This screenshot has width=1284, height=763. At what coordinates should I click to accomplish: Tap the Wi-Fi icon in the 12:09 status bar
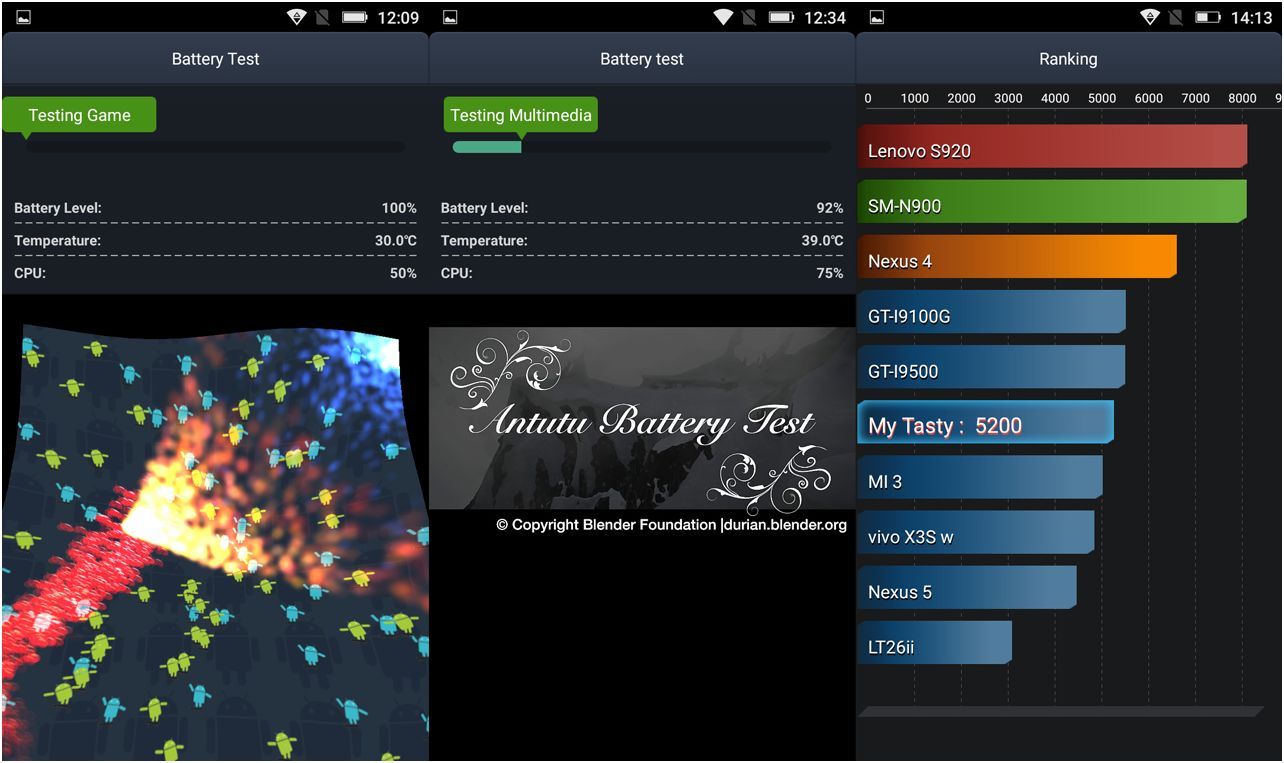tap(296, 17)
